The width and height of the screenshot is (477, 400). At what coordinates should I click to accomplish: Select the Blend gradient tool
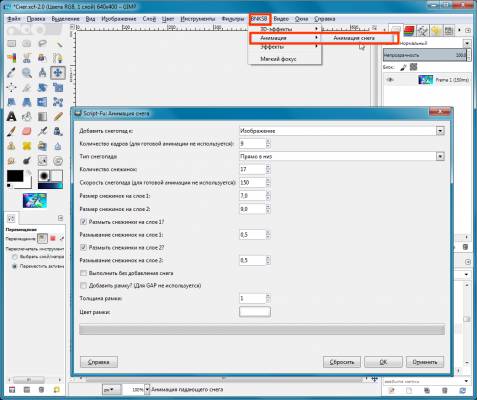tap(42, 117)
